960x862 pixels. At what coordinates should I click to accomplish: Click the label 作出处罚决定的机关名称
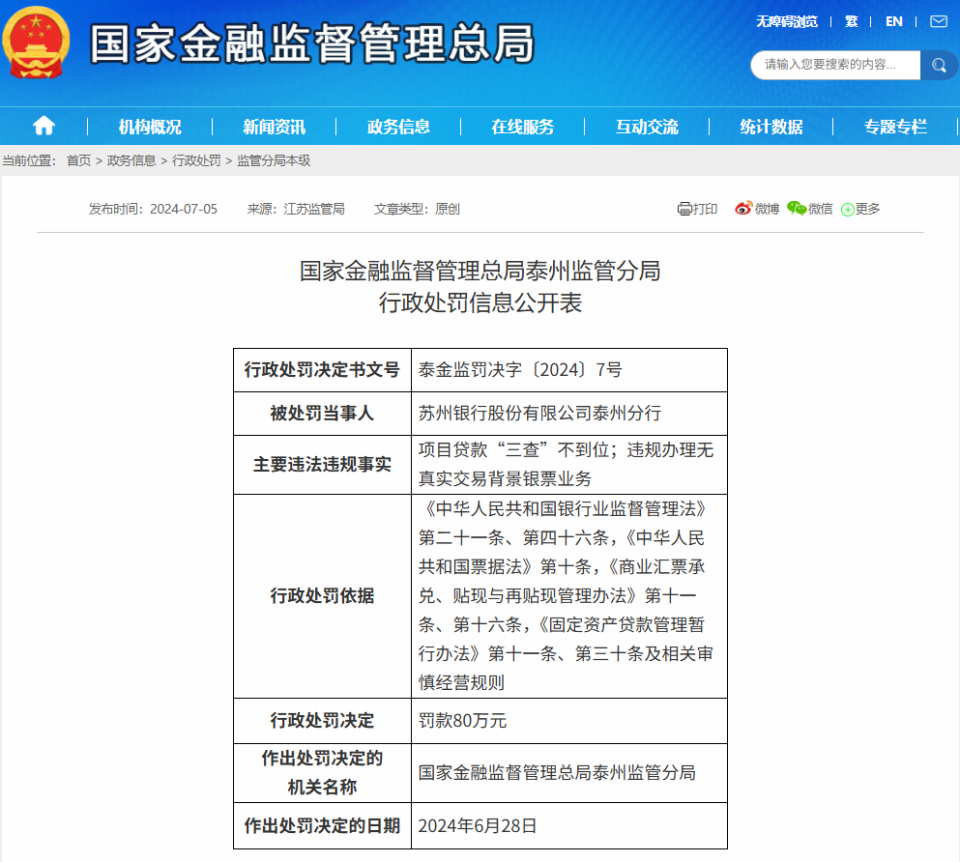point(322,773)
